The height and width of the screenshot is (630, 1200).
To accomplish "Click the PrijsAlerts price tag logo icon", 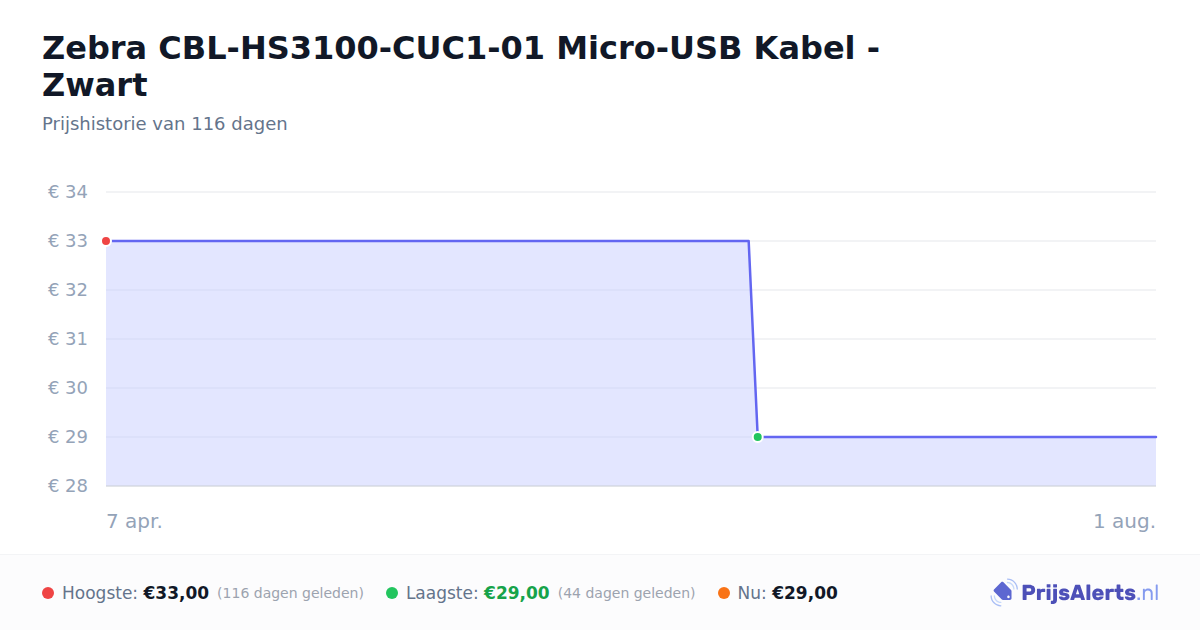I will (1003, 593).
